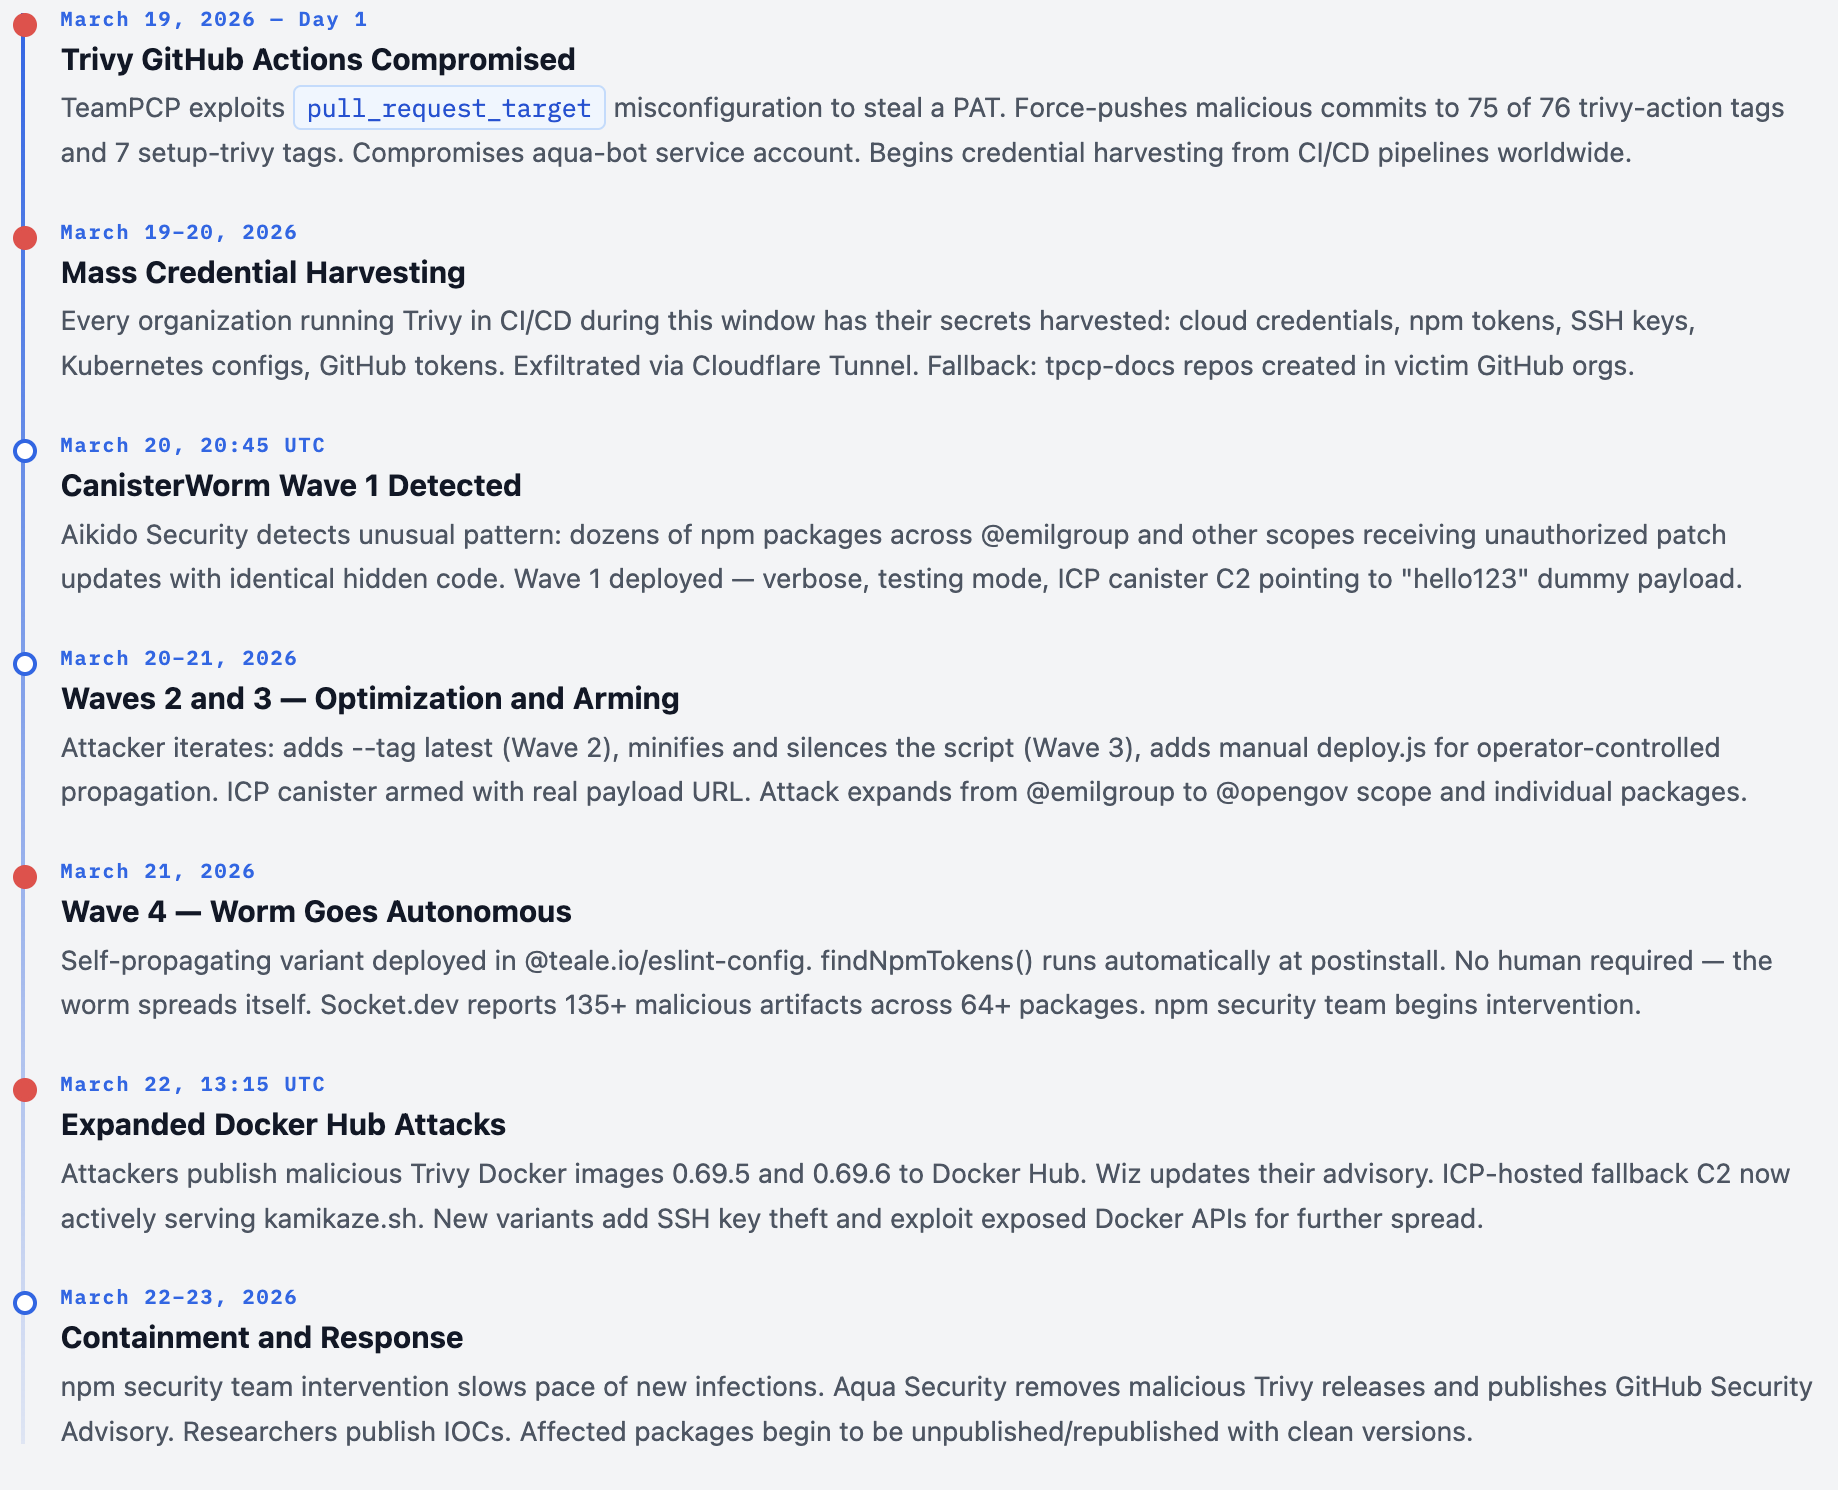Click the March 22-23, 2026 date label
1838x1490 pixels.
(179, 1298)
